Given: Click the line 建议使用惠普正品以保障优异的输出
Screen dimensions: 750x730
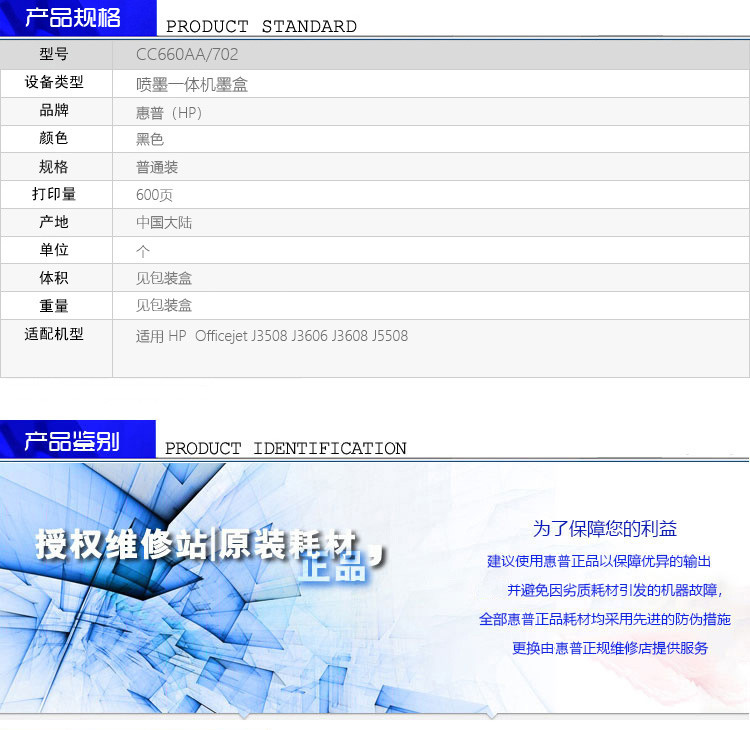Looking at the screenshot, I should tap(599, 561).
